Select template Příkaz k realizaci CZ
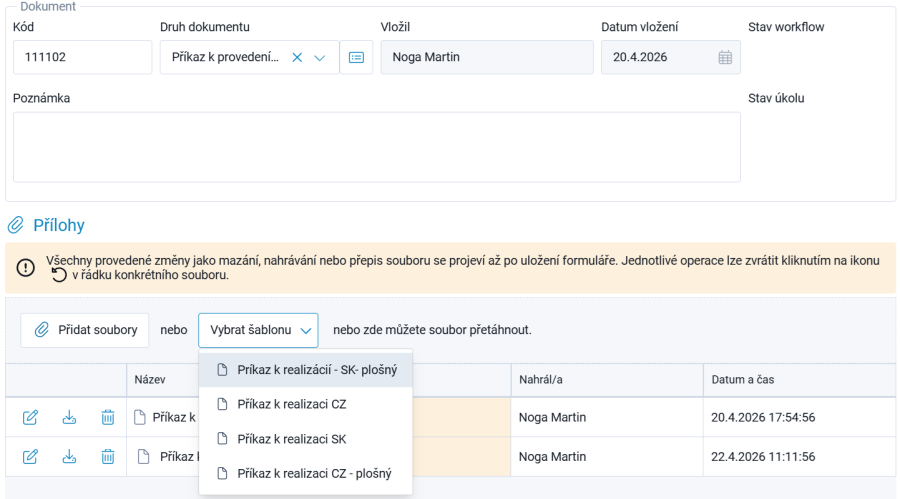900x499 pixels. pos(305,404)
